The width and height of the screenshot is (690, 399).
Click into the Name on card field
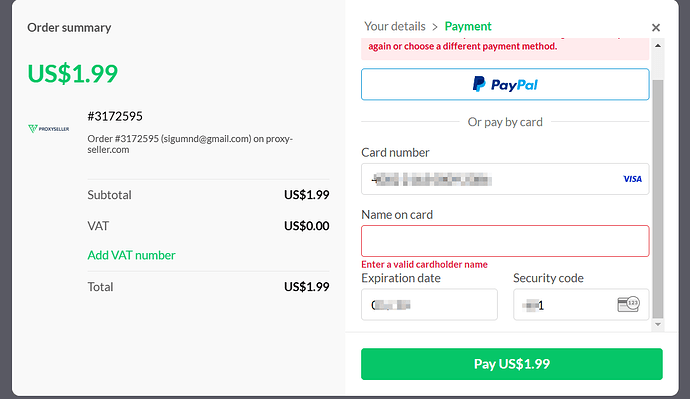click(505, 241)
